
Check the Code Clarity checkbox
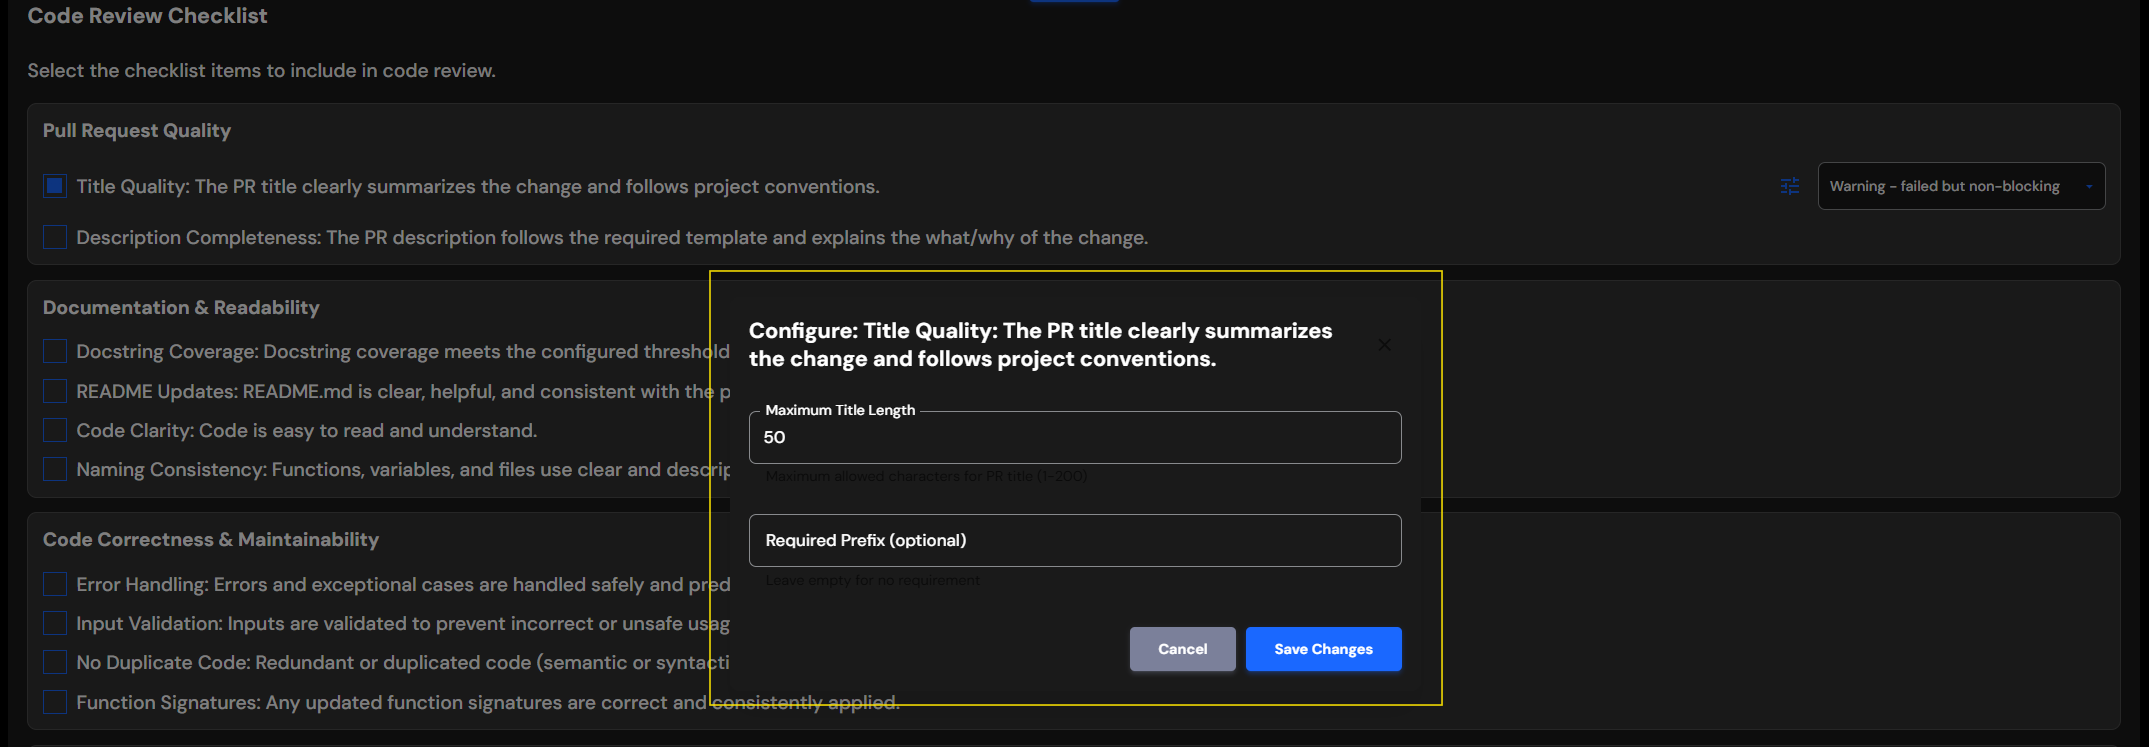point(54,429)
